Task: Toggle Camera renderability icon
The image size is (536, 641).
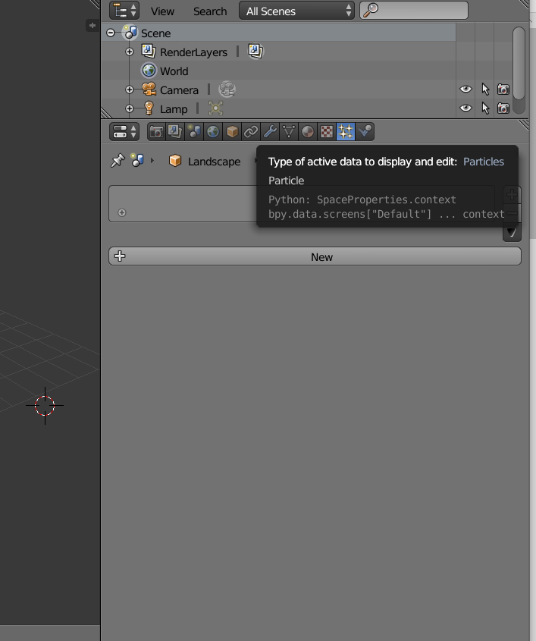Action: coord(503,89)
